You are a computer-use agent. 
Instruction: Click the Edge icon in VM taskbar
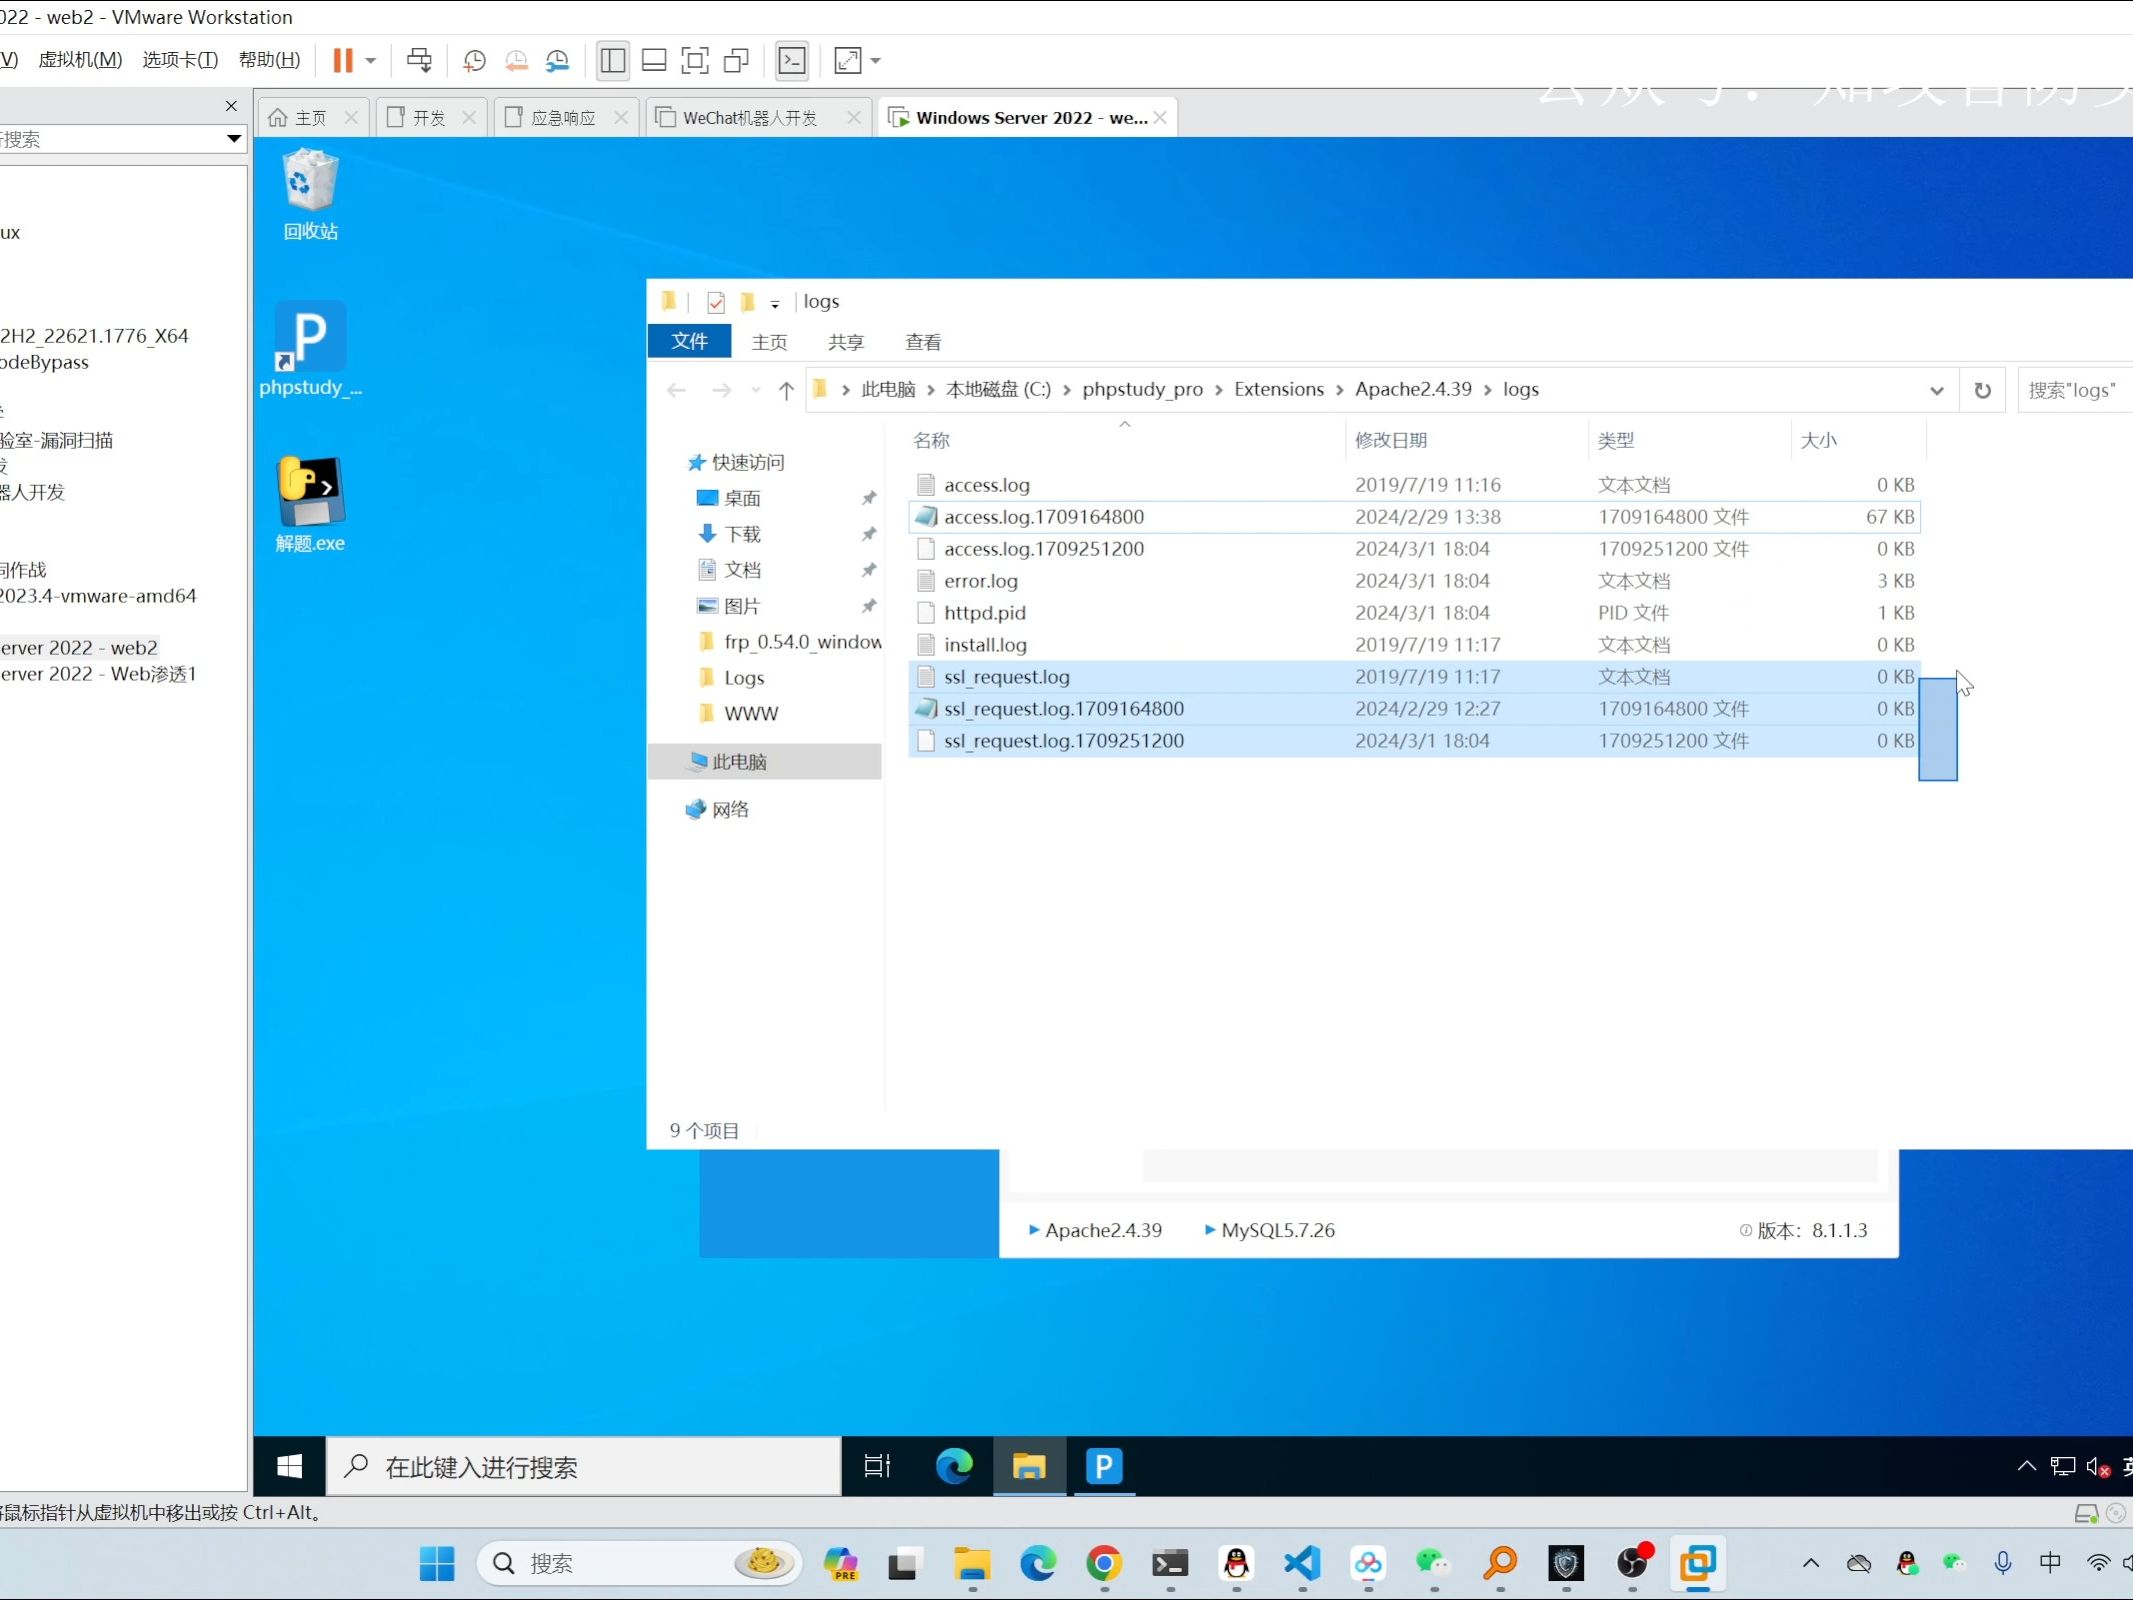click(954, 1466)
